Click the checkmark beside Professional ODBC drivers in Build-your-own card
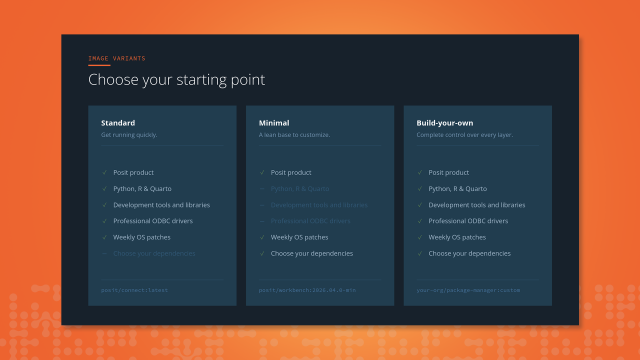Image resolution: width=640 pixels, height=360 pixels. (420, 221)
